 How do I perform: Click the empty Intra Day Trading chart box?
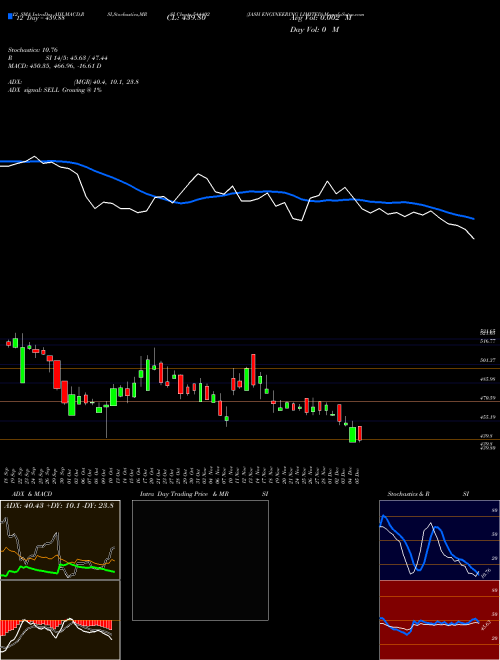tap(200, 560)
